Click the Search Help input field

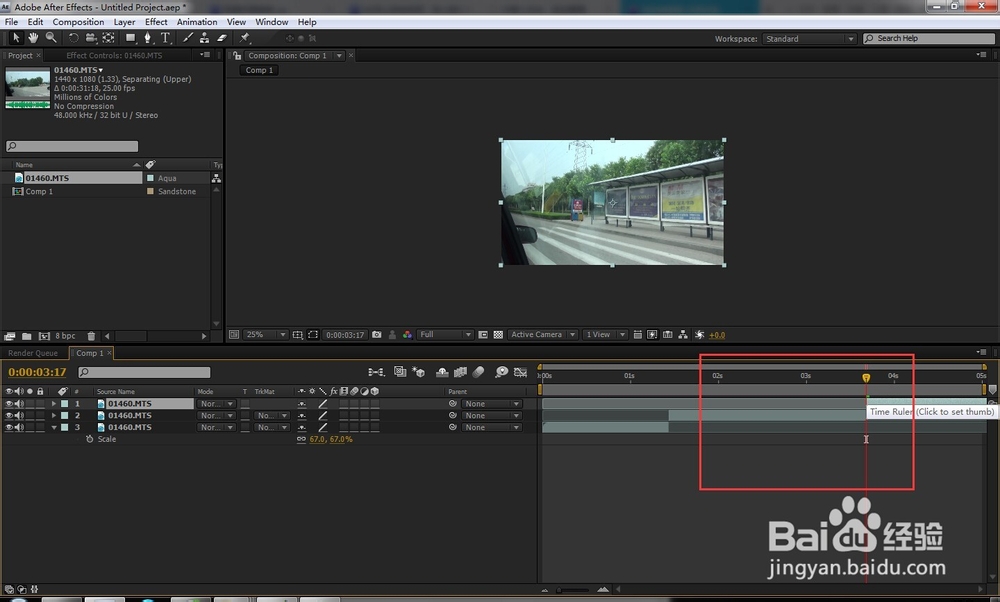click(930, 39)
